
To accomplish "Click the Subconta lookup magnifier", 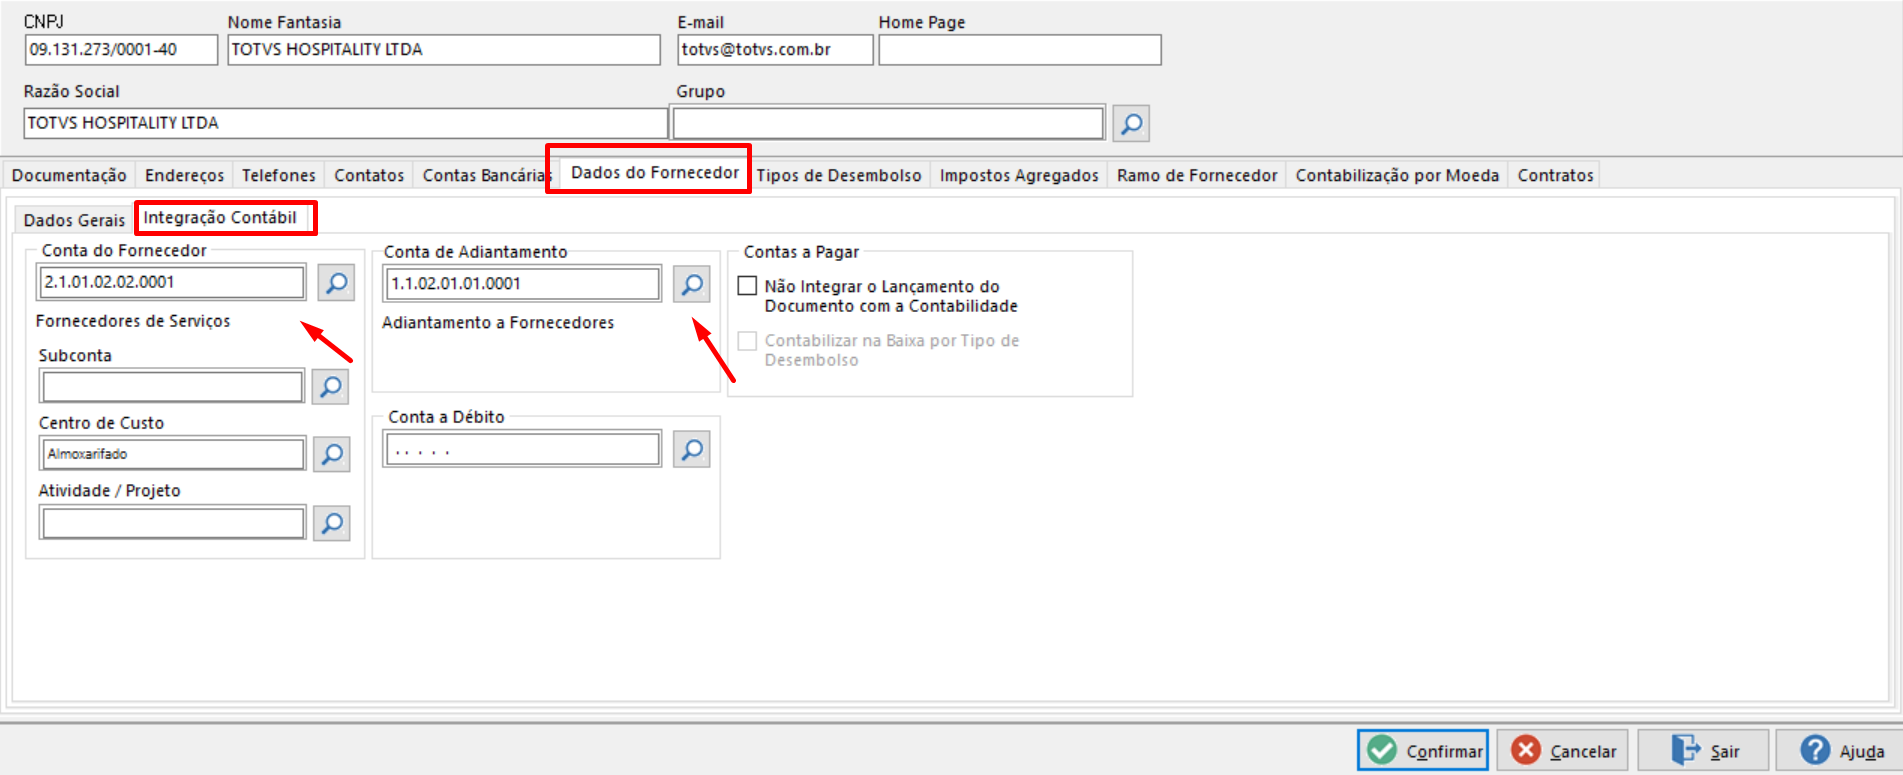I will pyautogui.click(x=330, y=386).
